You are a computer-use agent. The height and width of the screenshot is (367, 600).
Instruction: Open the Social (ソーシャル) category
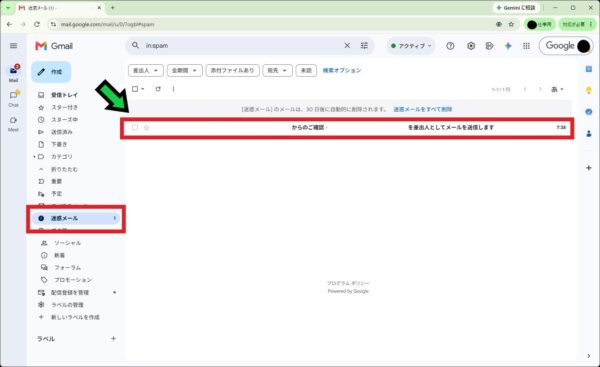click(x=67, y=243)
